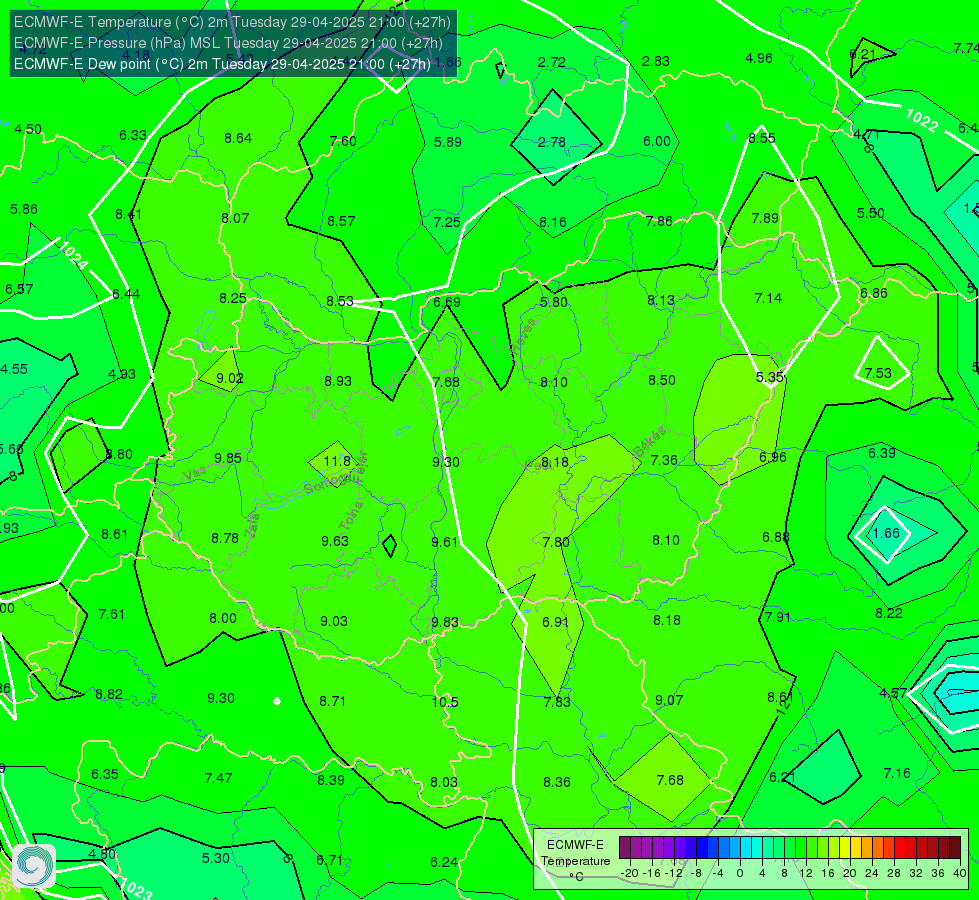Image resolution: width=979 pixels, height=900 pixels.
Task: Click the 9.63 temperature value
Action: pos(335,541)
